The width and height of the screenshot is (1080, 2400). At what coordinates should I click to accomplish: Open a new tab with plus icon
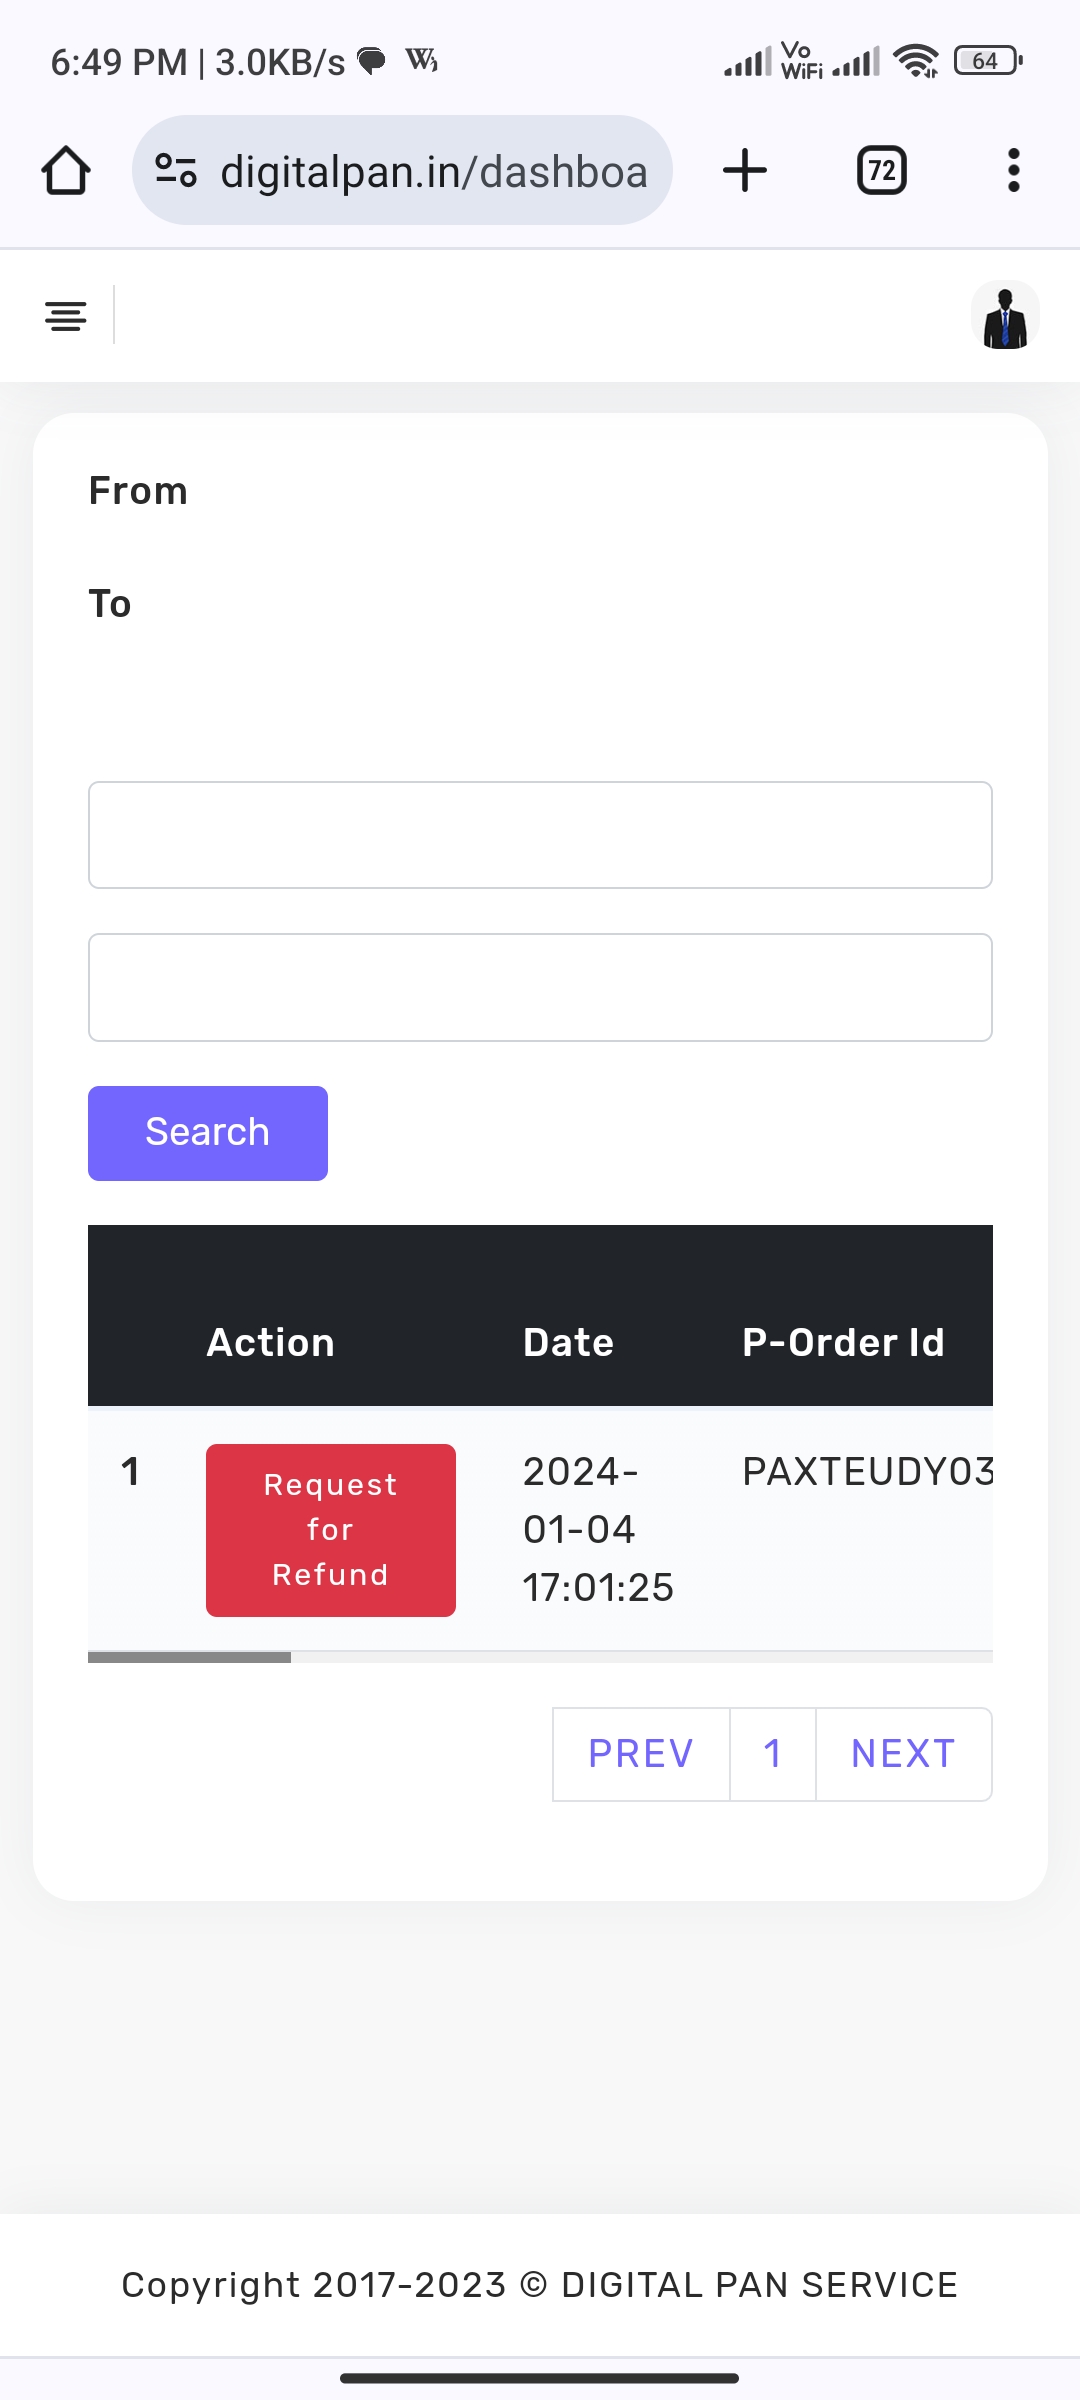click(745, 171)
